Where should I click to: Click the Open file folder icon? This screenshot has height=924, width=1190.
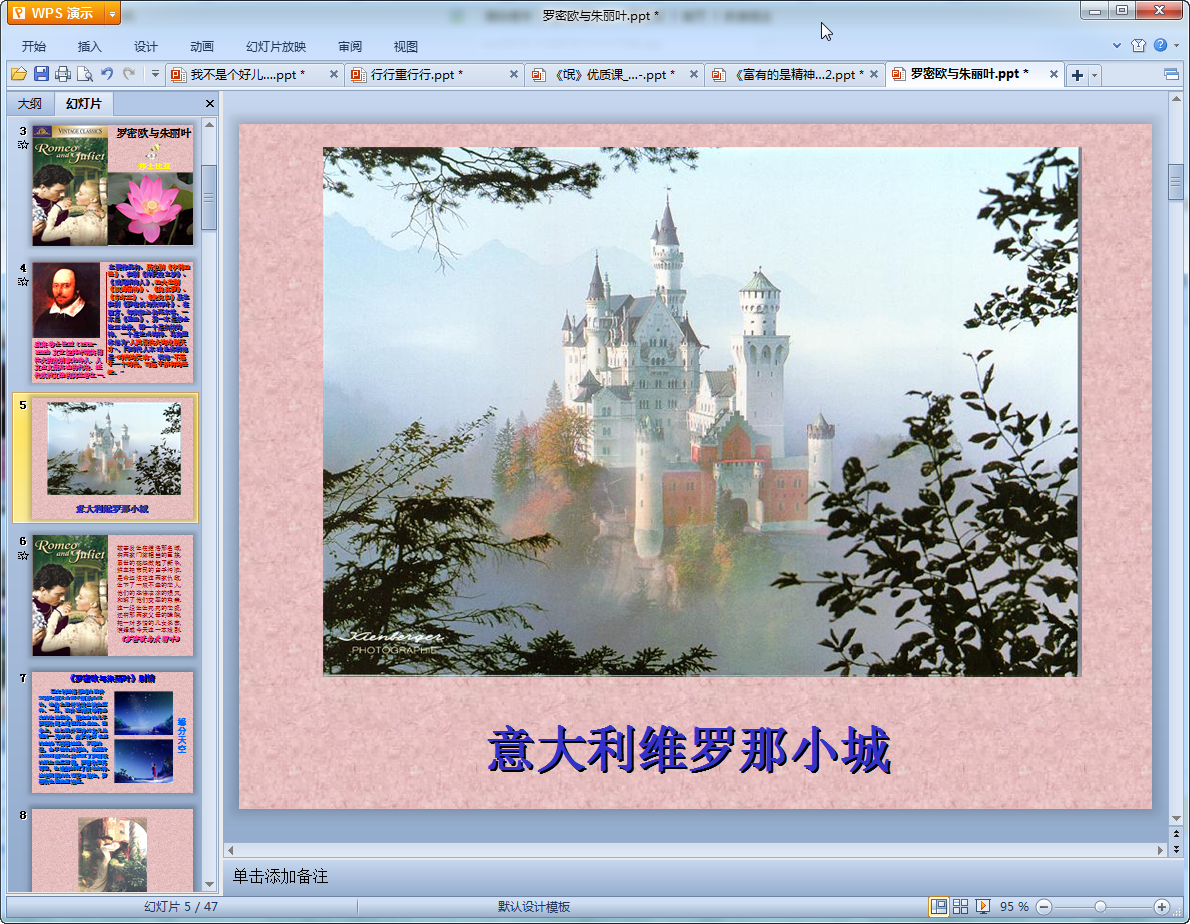[19, 74]
